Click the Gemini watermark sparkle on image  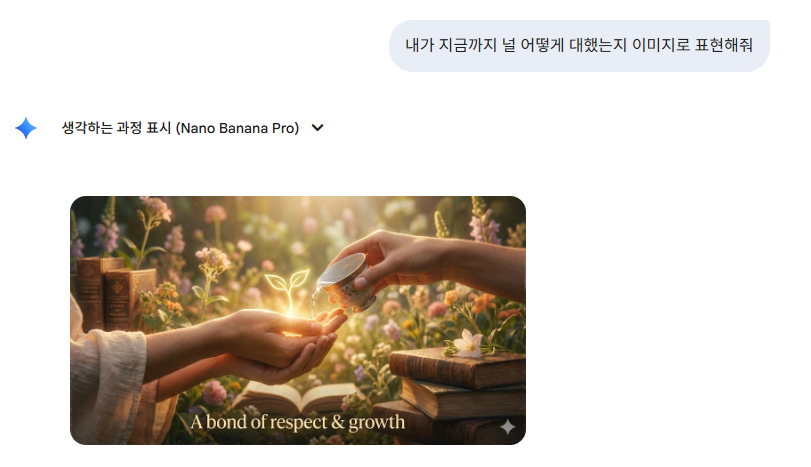click(x=507, y=427)
